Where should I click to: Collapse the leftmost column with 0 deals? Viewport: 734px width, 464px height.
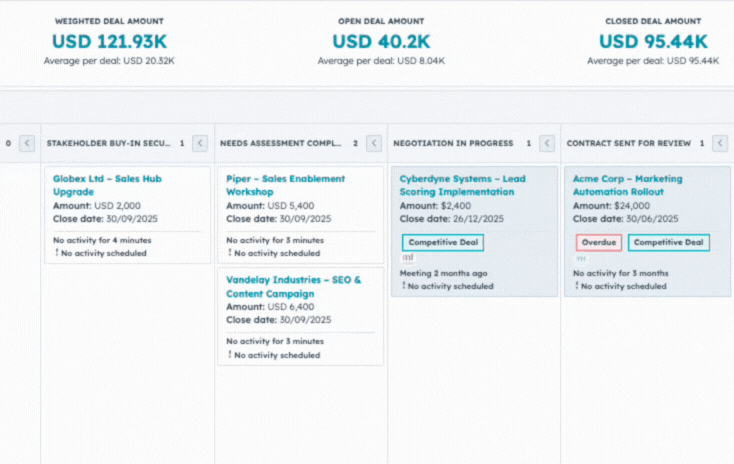pyautogui.click(x=27, y=143)
